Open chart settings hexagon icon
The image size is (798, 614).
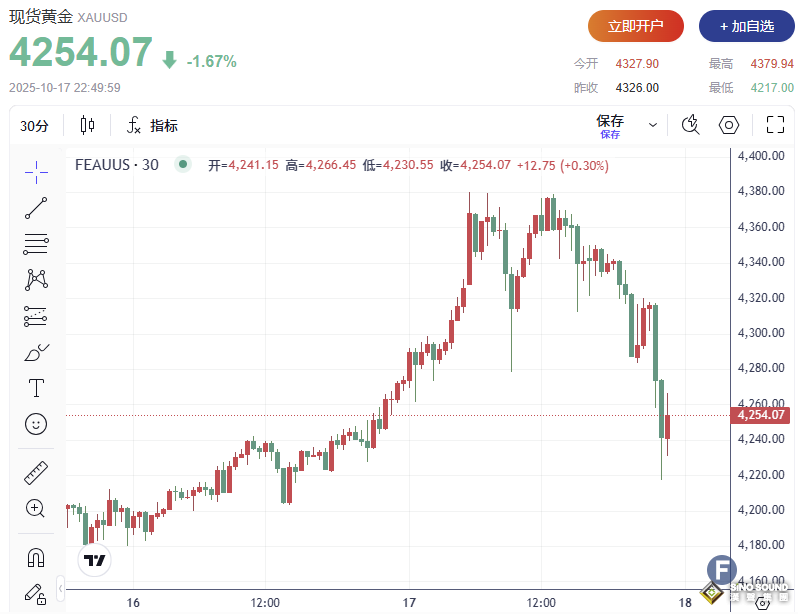tap(729, 125)
